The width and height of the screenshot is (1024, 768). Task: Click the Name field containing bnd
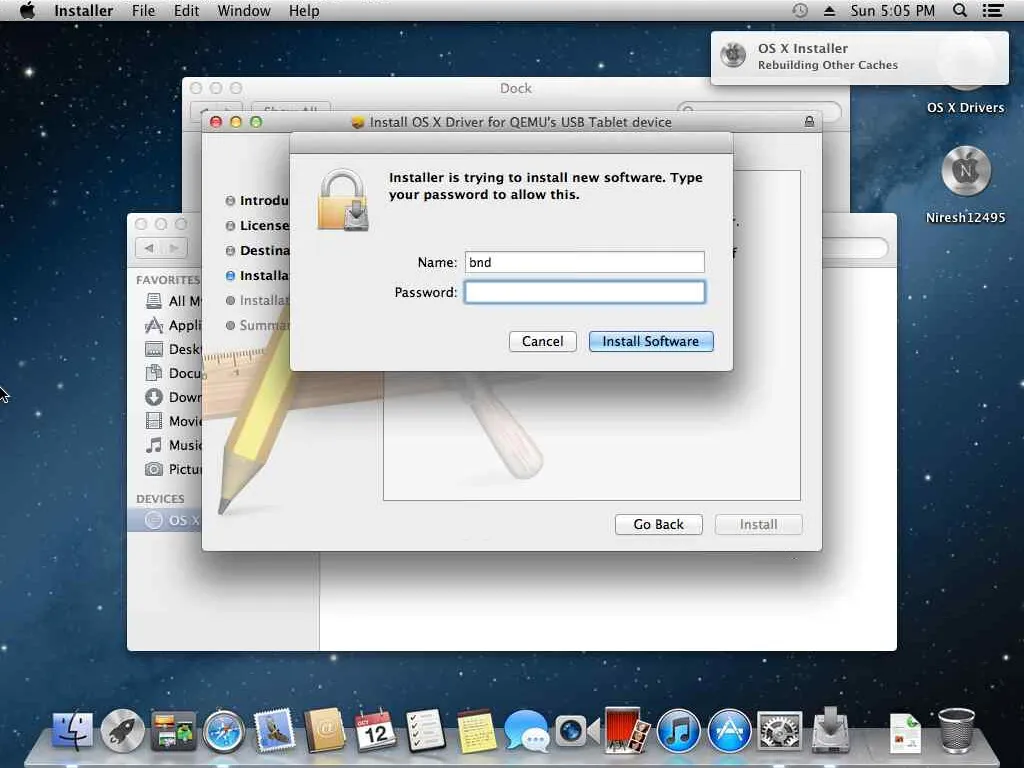tap(584, 262)
